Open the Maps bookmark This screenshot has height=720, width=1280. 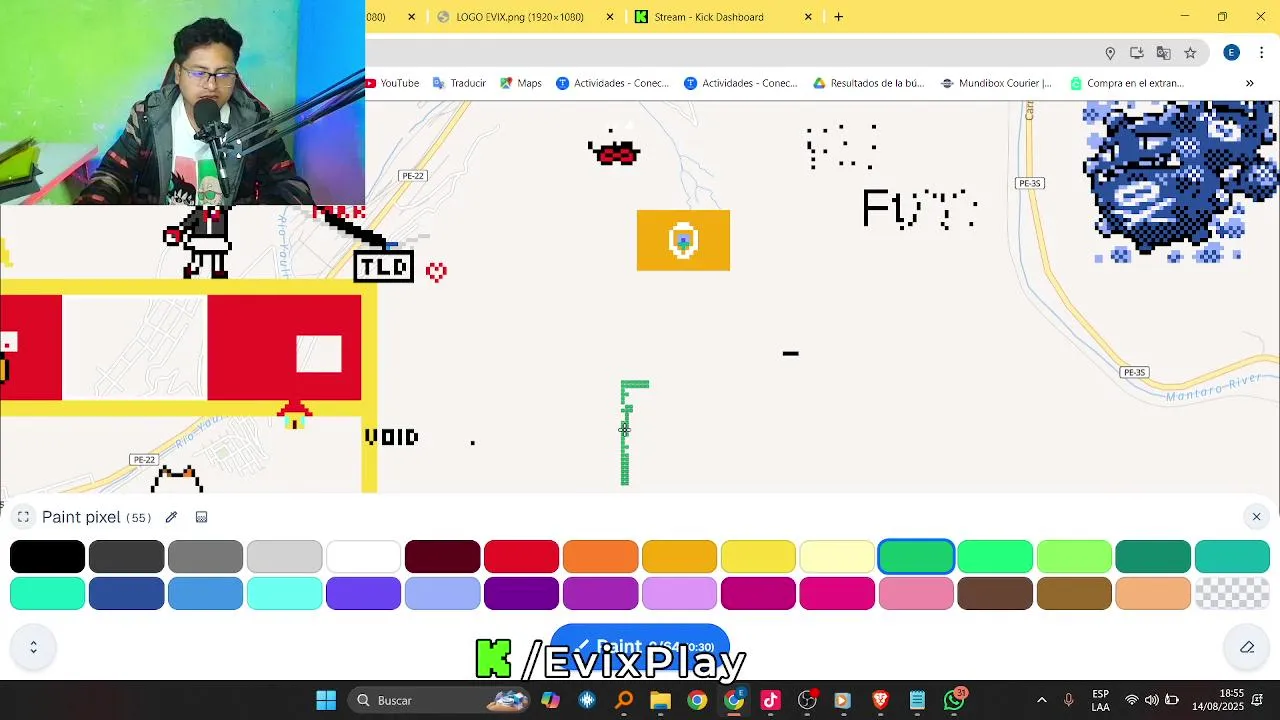pyautogui.click(x=521, y=83)
